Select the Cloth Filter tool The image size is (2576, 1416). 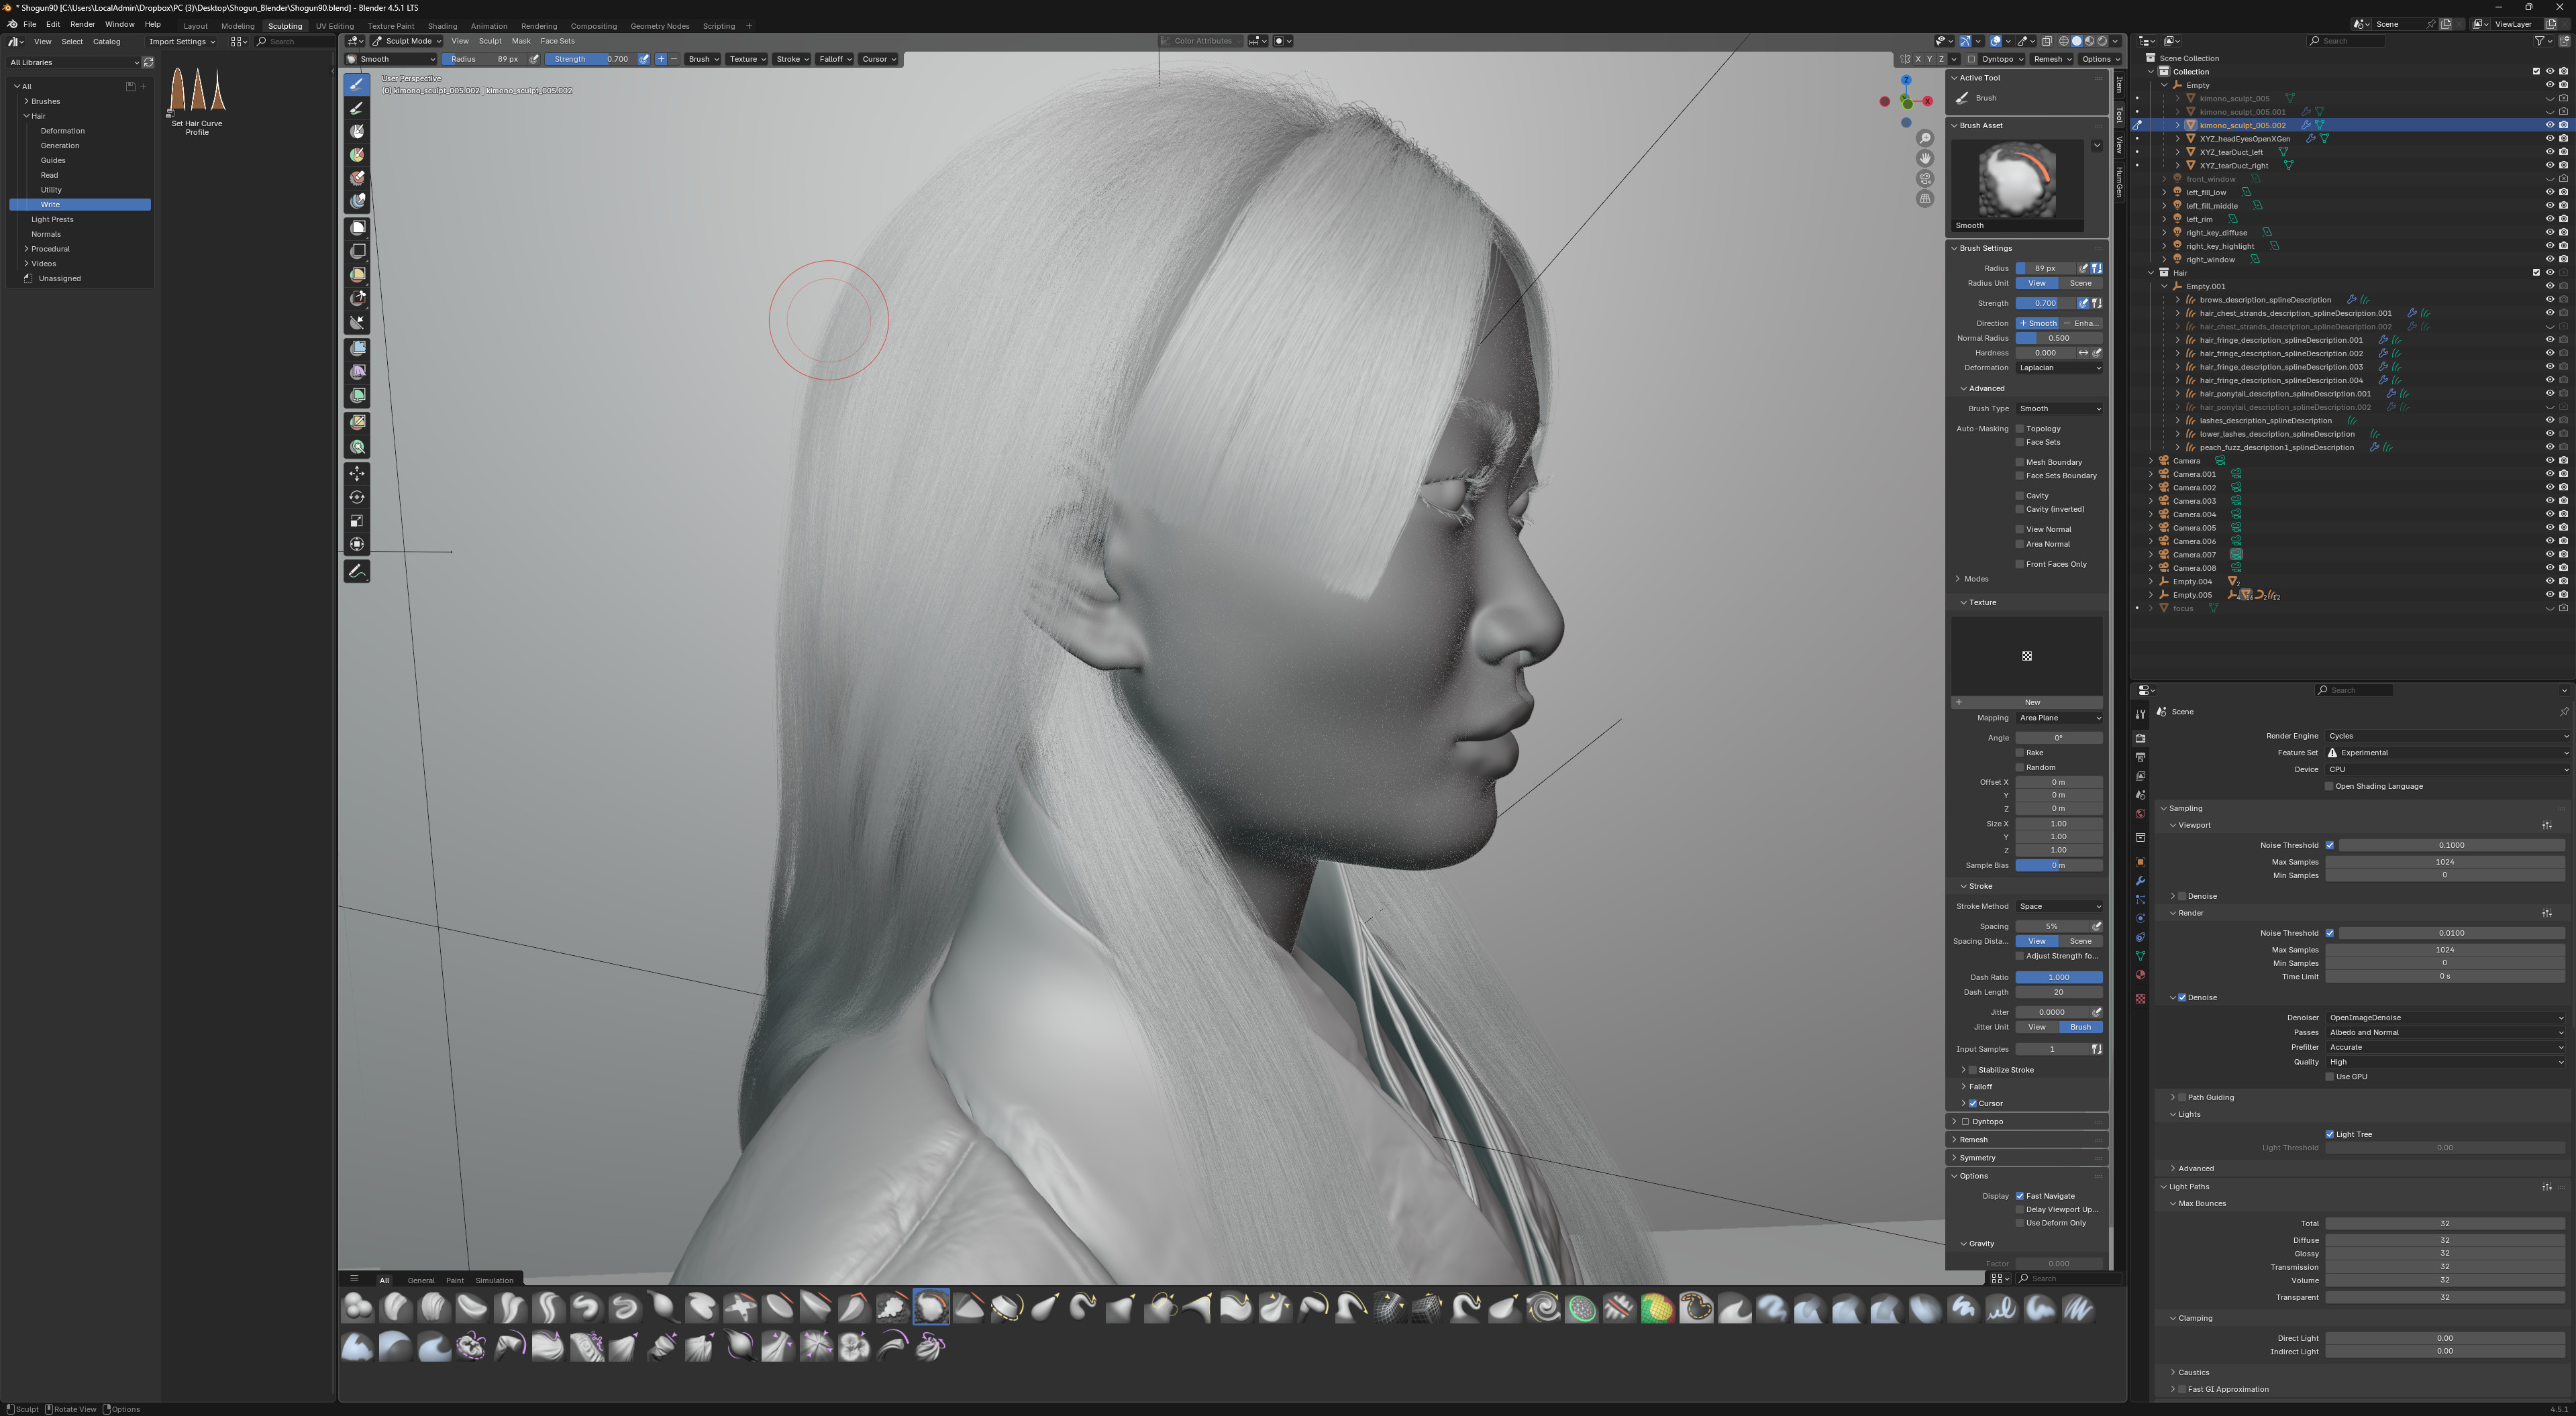coord(357,372)
